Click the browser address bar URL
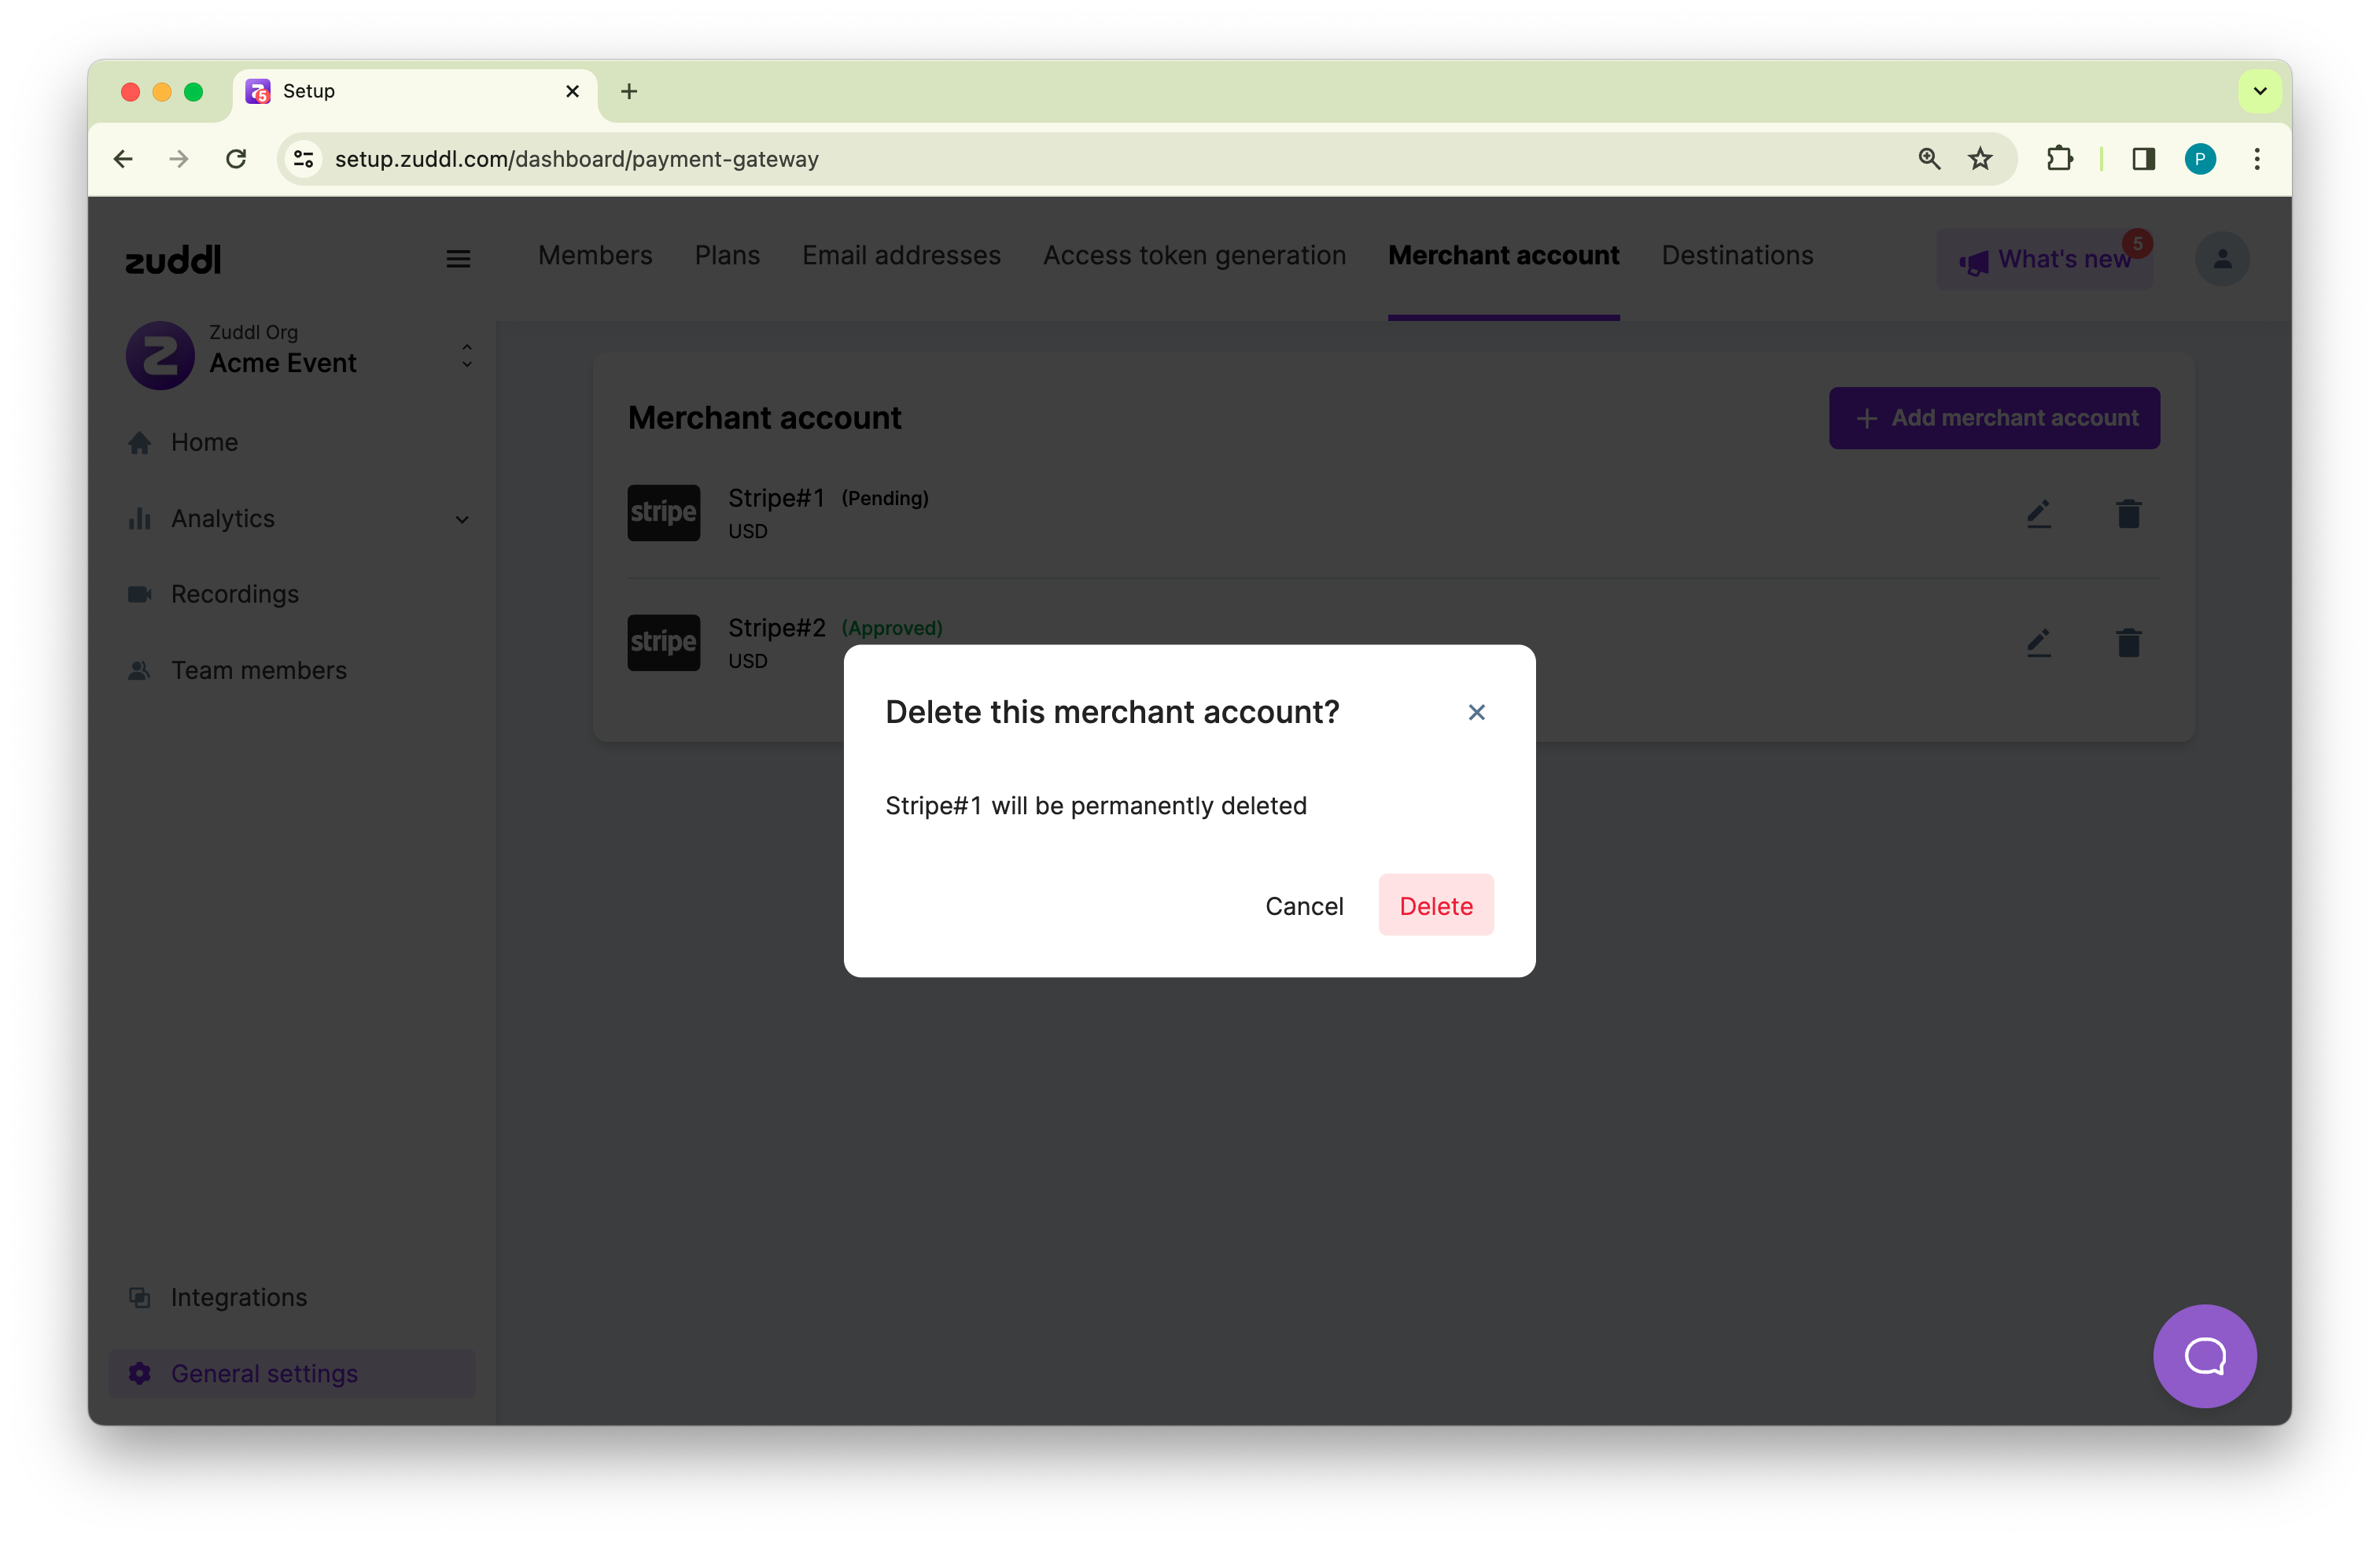Screen dimensions: 2380x1542 point(576,159)
